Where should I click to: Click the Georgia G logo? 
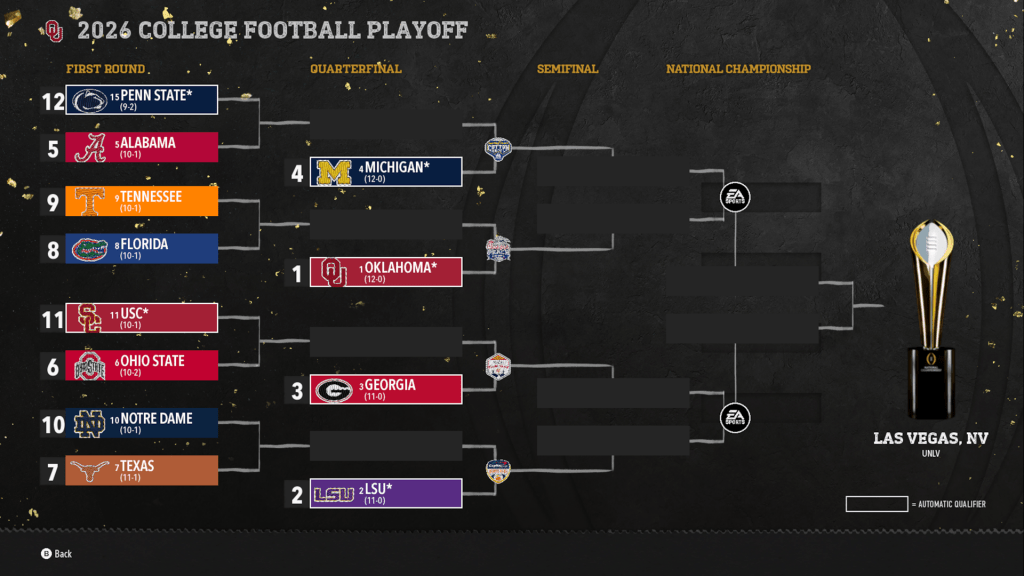point(332,390)
